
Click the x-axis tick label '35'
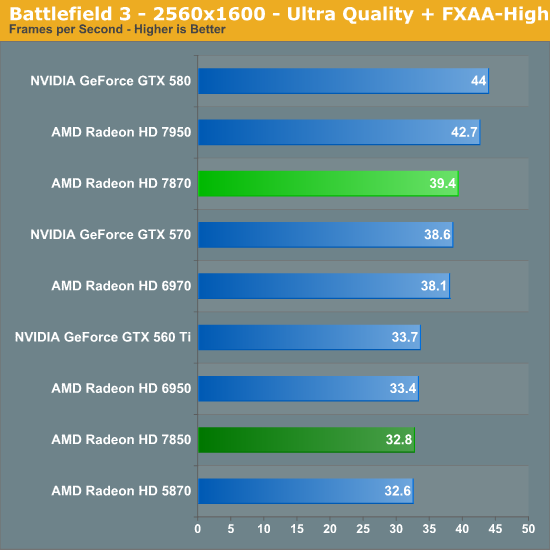pyautogui.click(x=429, y=529)
